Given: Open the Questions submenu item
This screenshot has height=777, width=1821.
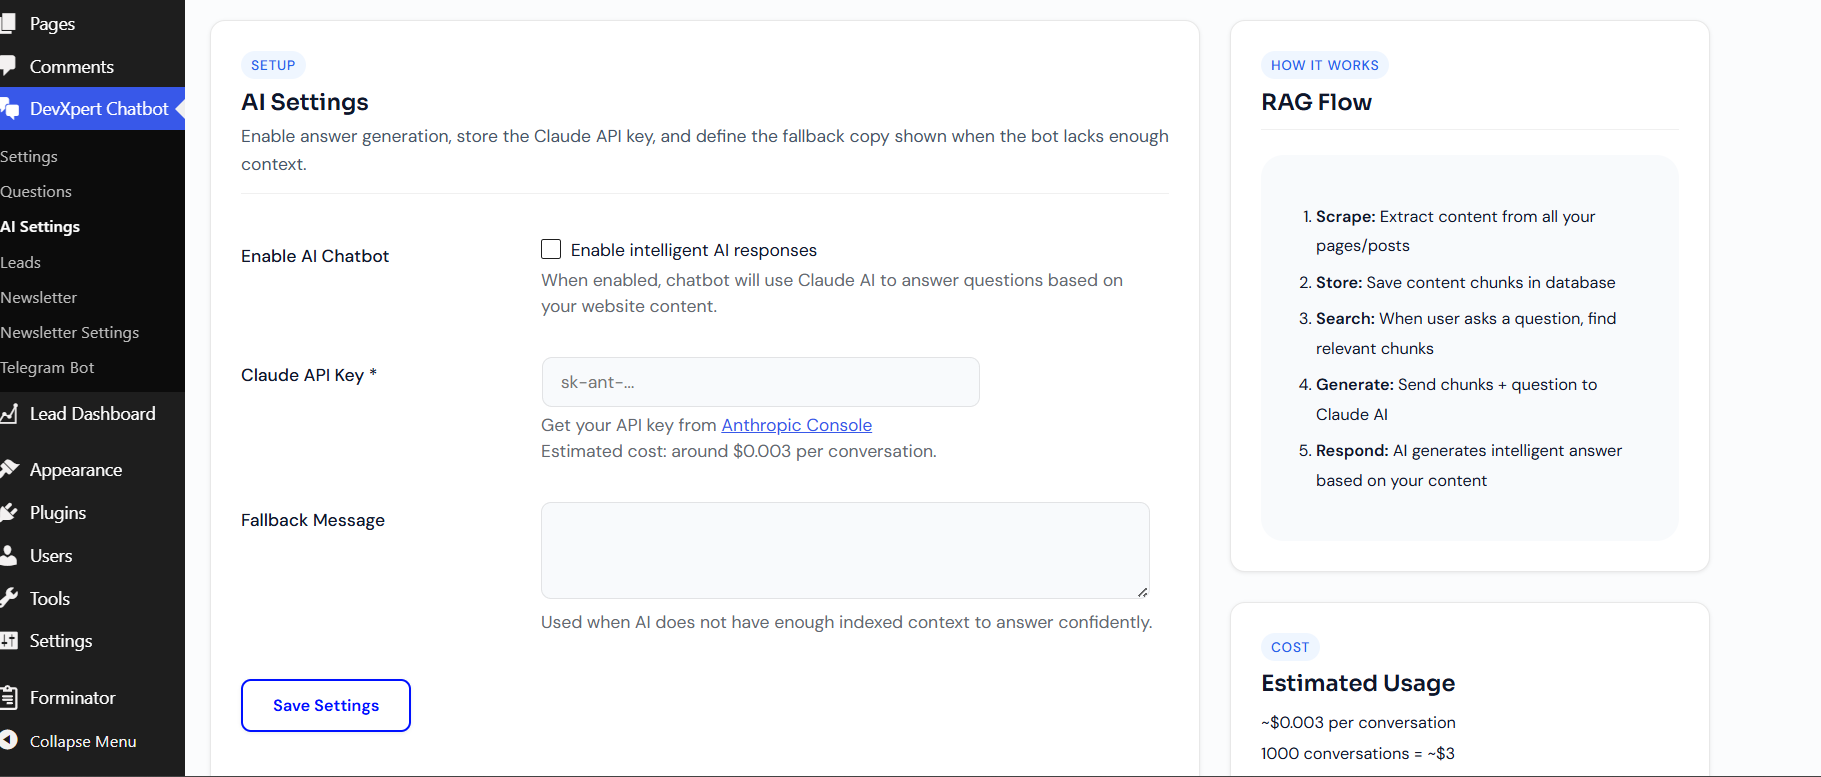Looking at the screenshot, I should (36, 191).
